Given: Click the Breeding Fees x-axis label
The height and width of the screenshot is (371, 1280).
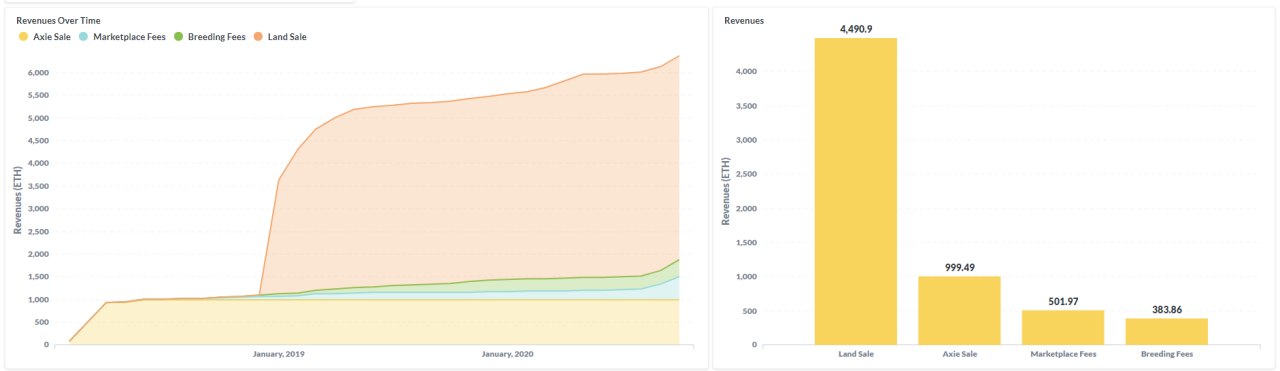Looking at the screenshot, I should (x=1167, y=354).
